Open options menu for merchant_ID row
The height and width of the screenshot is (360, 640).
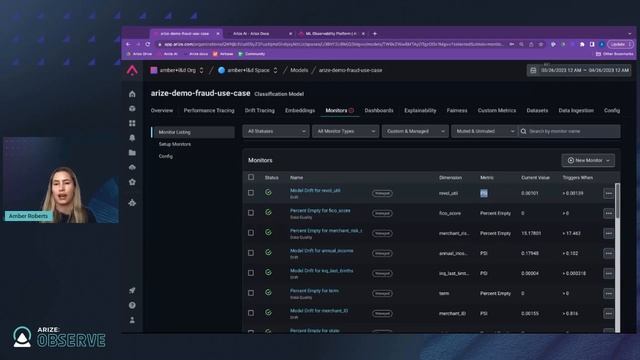(x=609, y=313)
